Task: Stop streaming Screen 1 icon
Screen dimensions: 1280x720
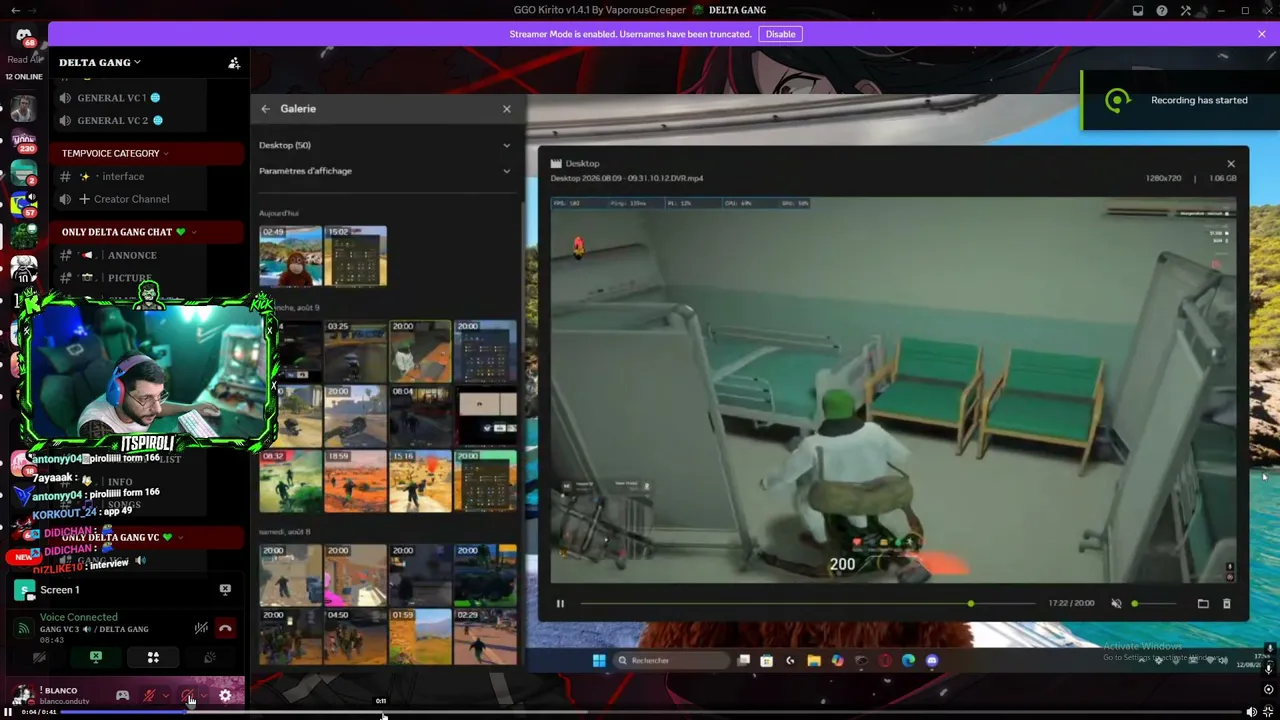Action: (225, 590)
